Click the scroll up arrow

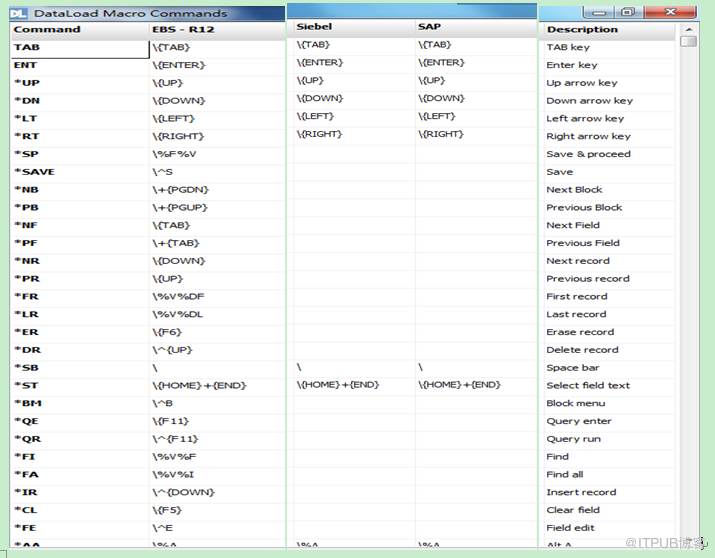[x=689, y=30]
